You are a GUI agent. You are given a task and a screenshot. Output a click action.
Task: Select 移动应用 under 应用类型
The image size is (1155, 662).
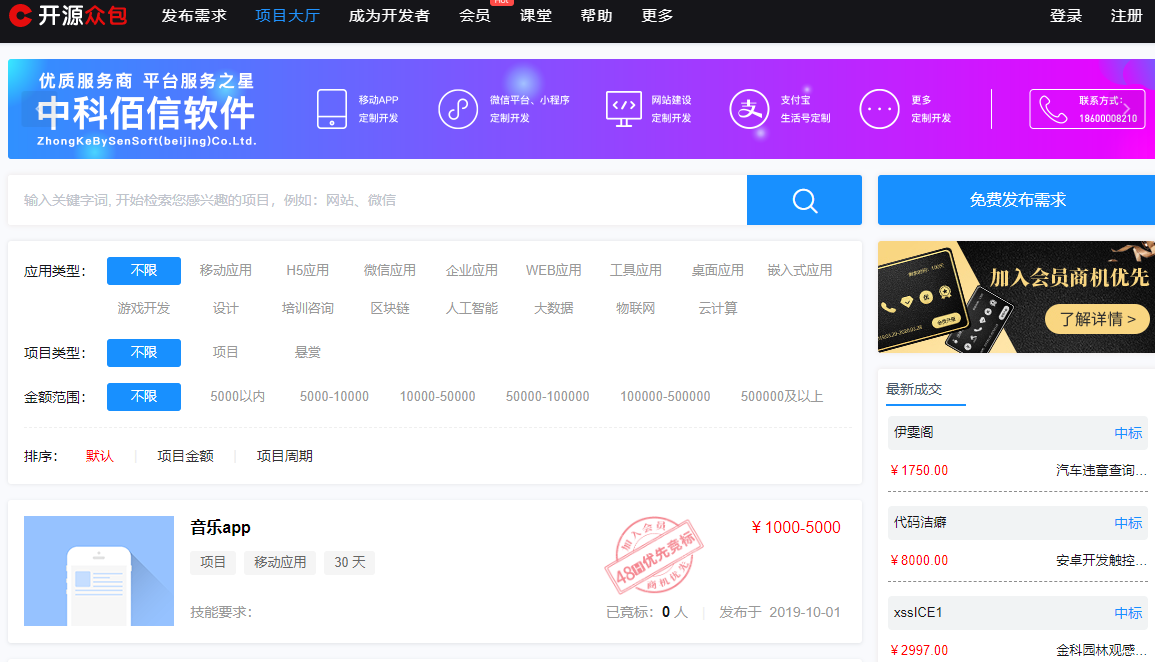point(224,269)
